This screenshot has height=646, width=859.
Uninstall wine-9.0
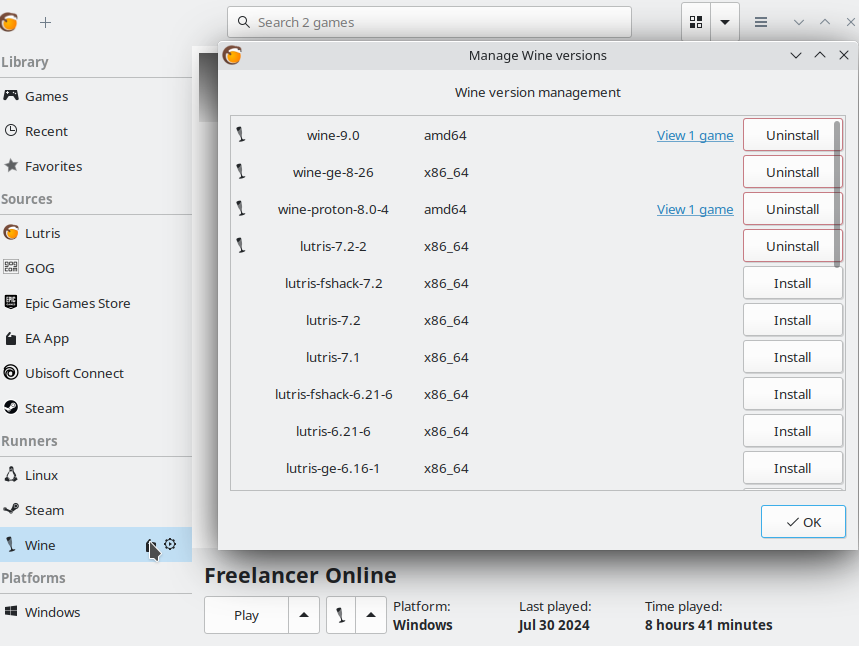(x=792, y=135)
